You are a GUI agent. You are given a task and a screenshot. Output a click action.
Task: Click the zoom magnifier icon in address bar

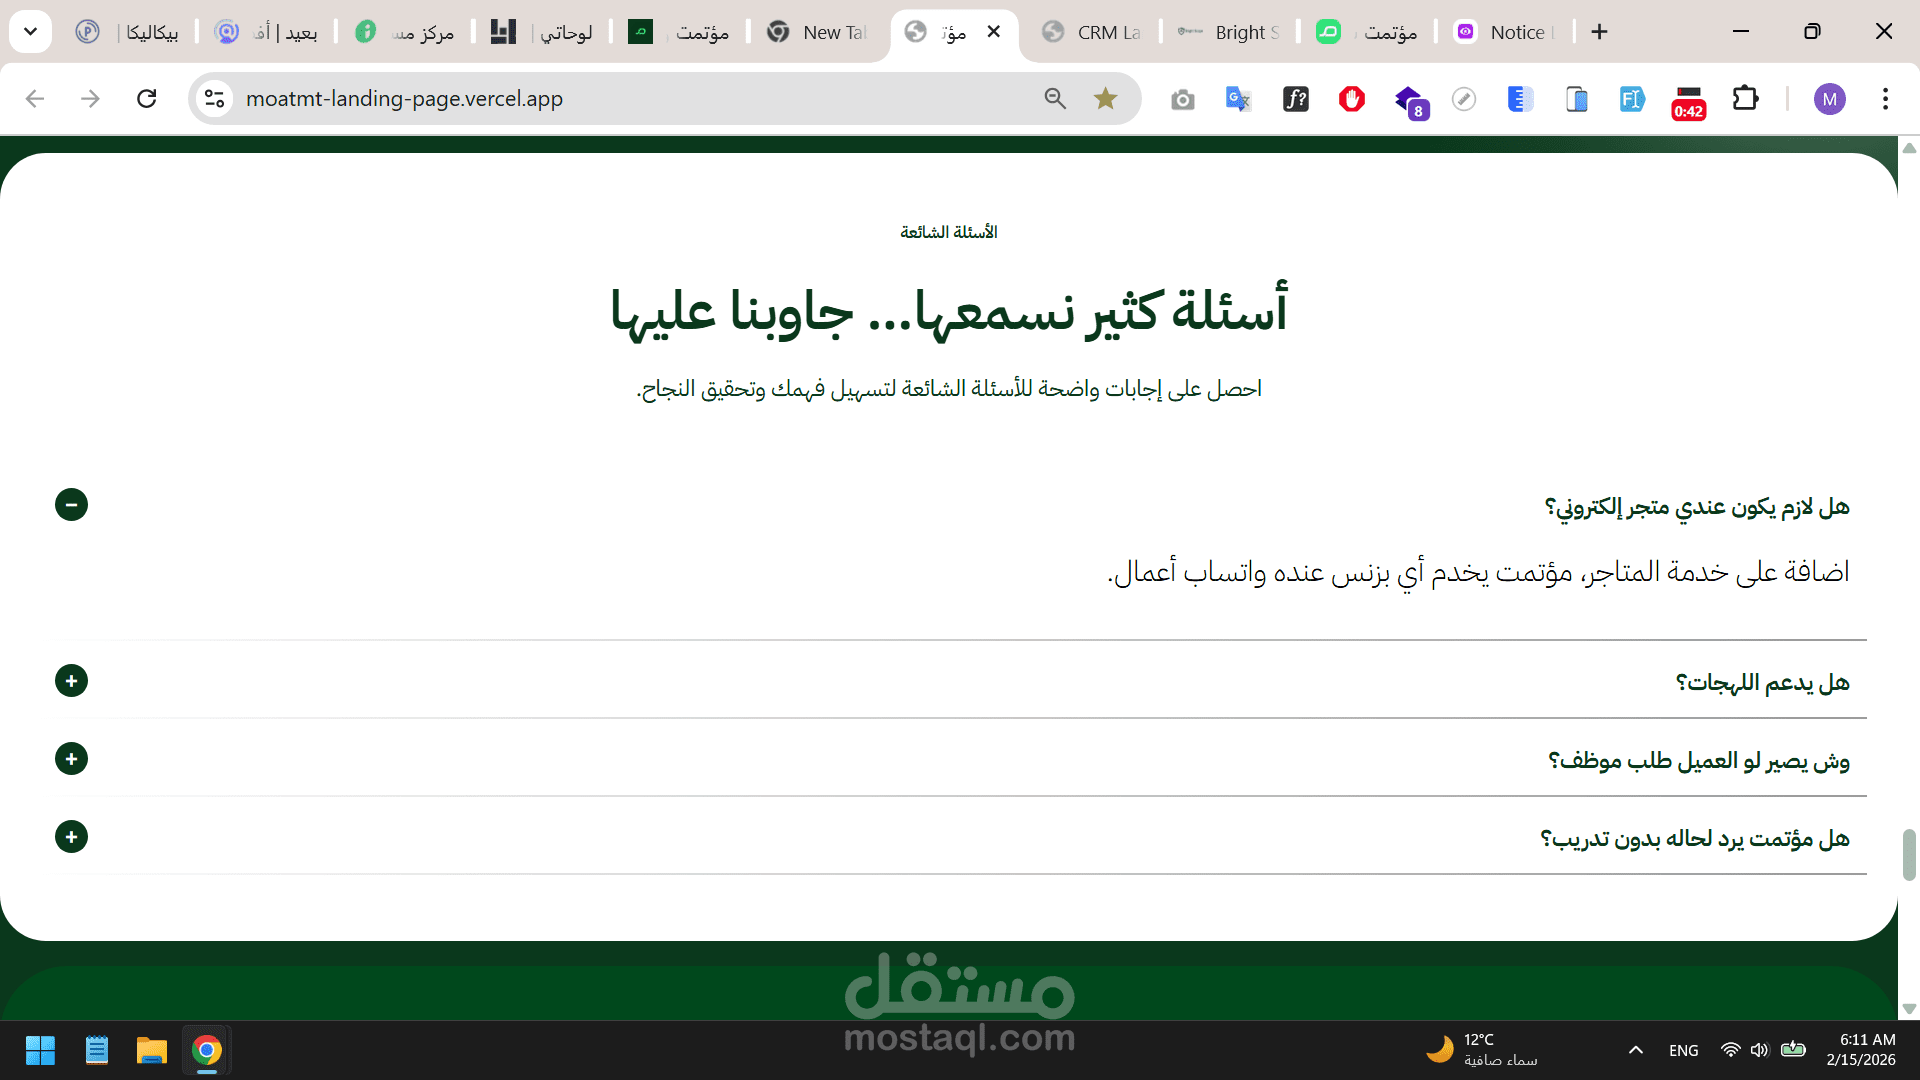click(x=1055, y=98)
